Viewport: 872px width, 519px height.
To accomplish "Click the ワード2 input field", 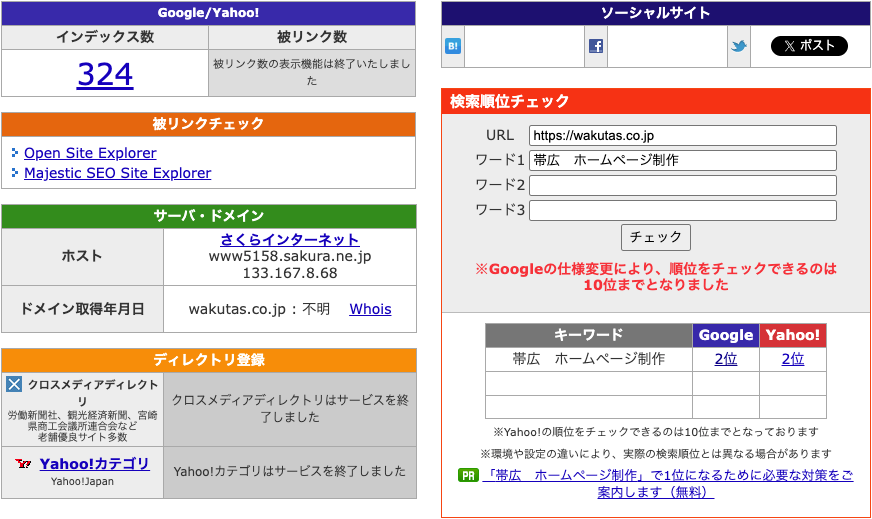I will pyautogui.click(x=682, y=185).
